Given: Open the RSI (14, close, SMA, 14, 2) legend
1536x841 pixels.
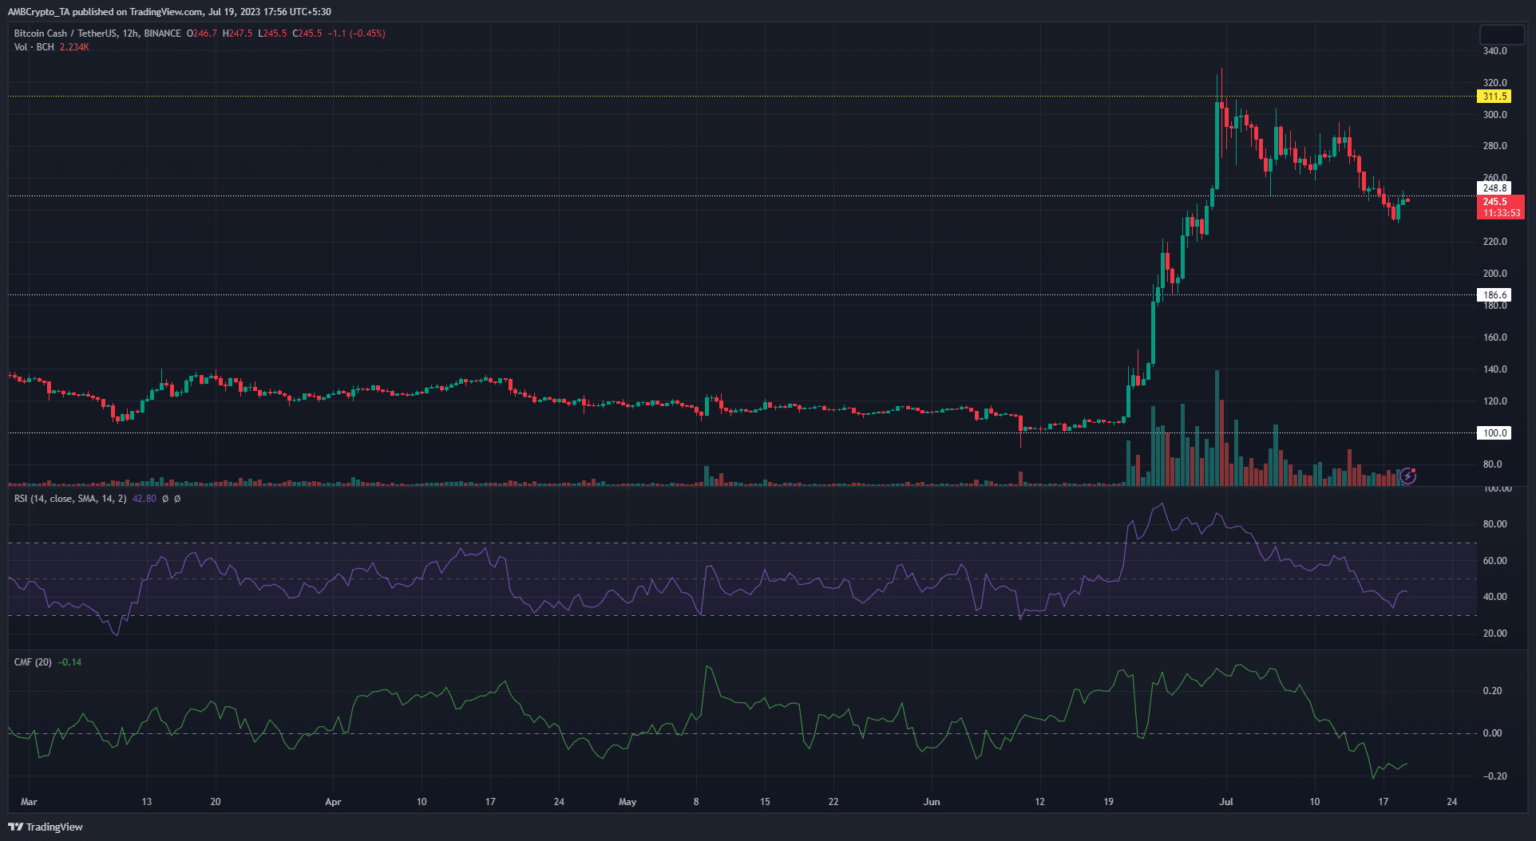Looking at the screenshot, I should coord(70,498).
